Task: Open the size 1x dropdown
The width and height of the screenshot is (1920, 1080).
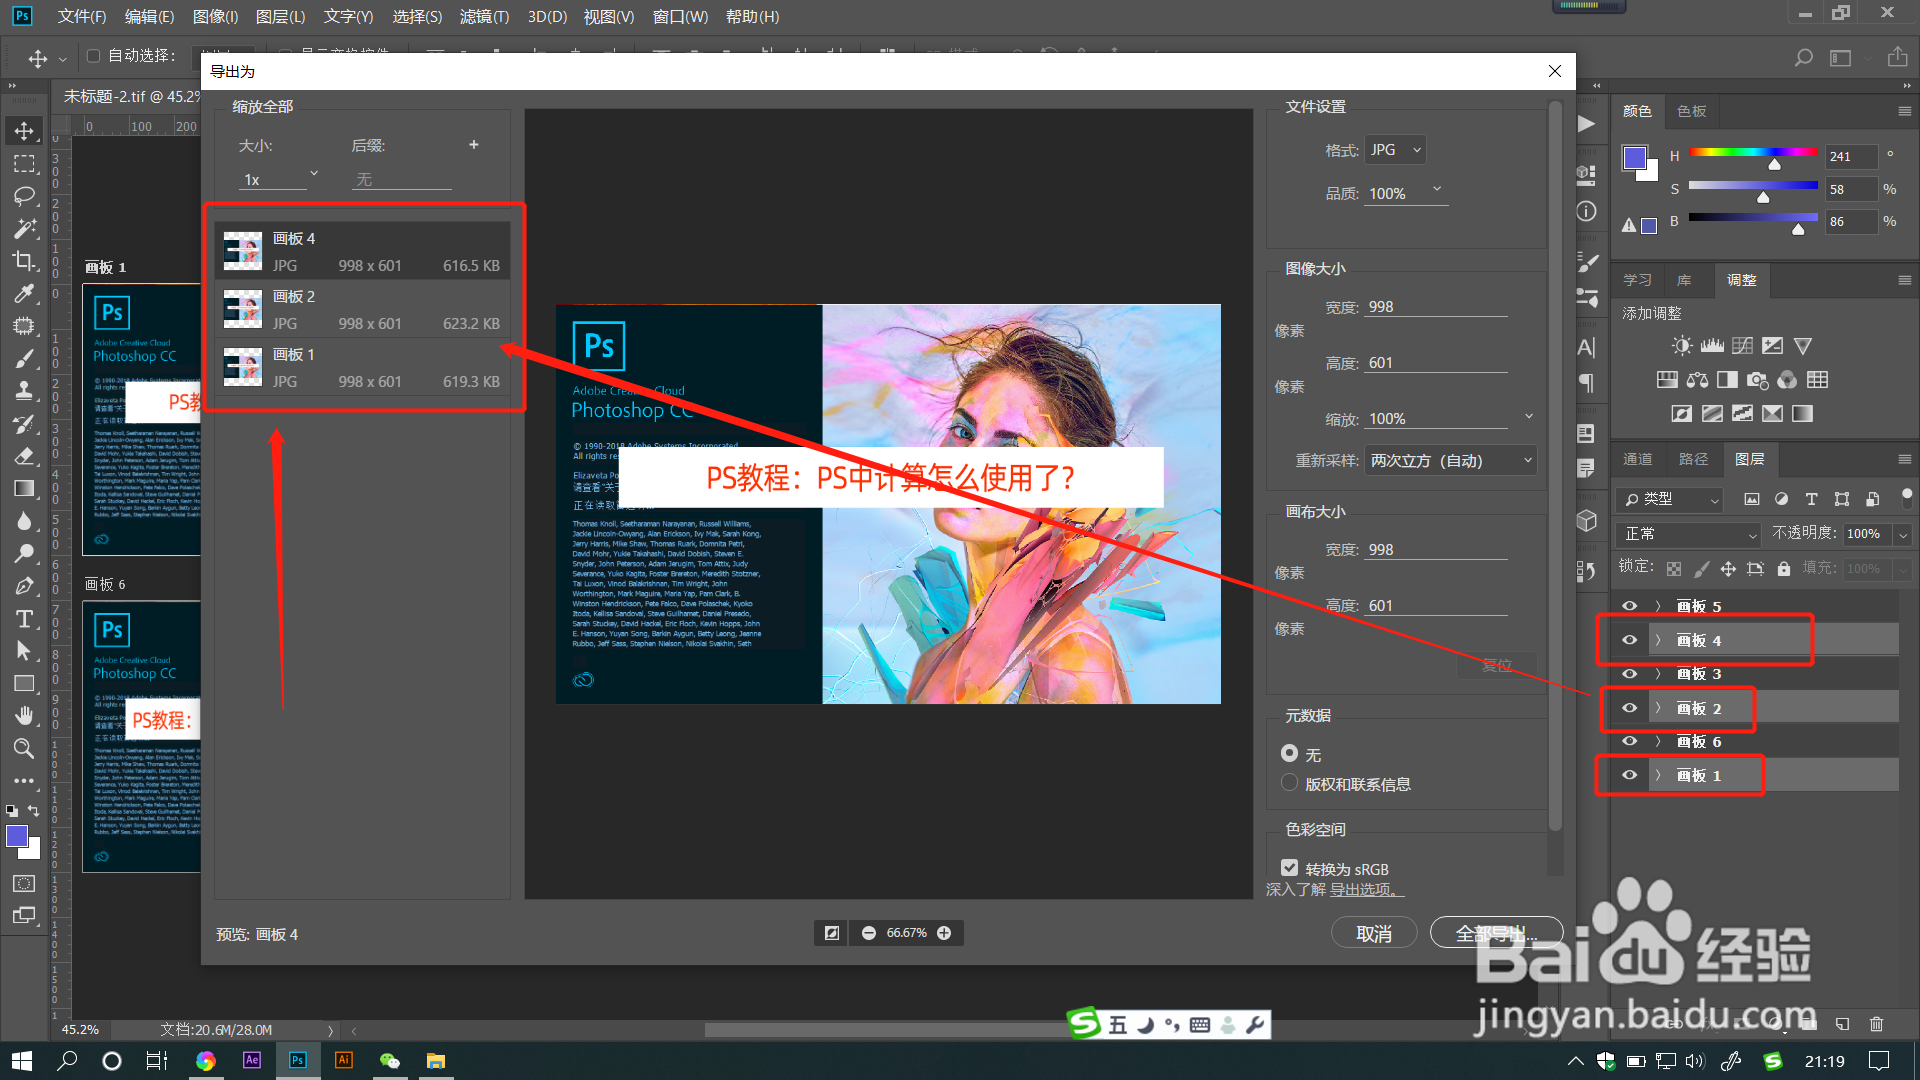Action: tap(279, 179)
